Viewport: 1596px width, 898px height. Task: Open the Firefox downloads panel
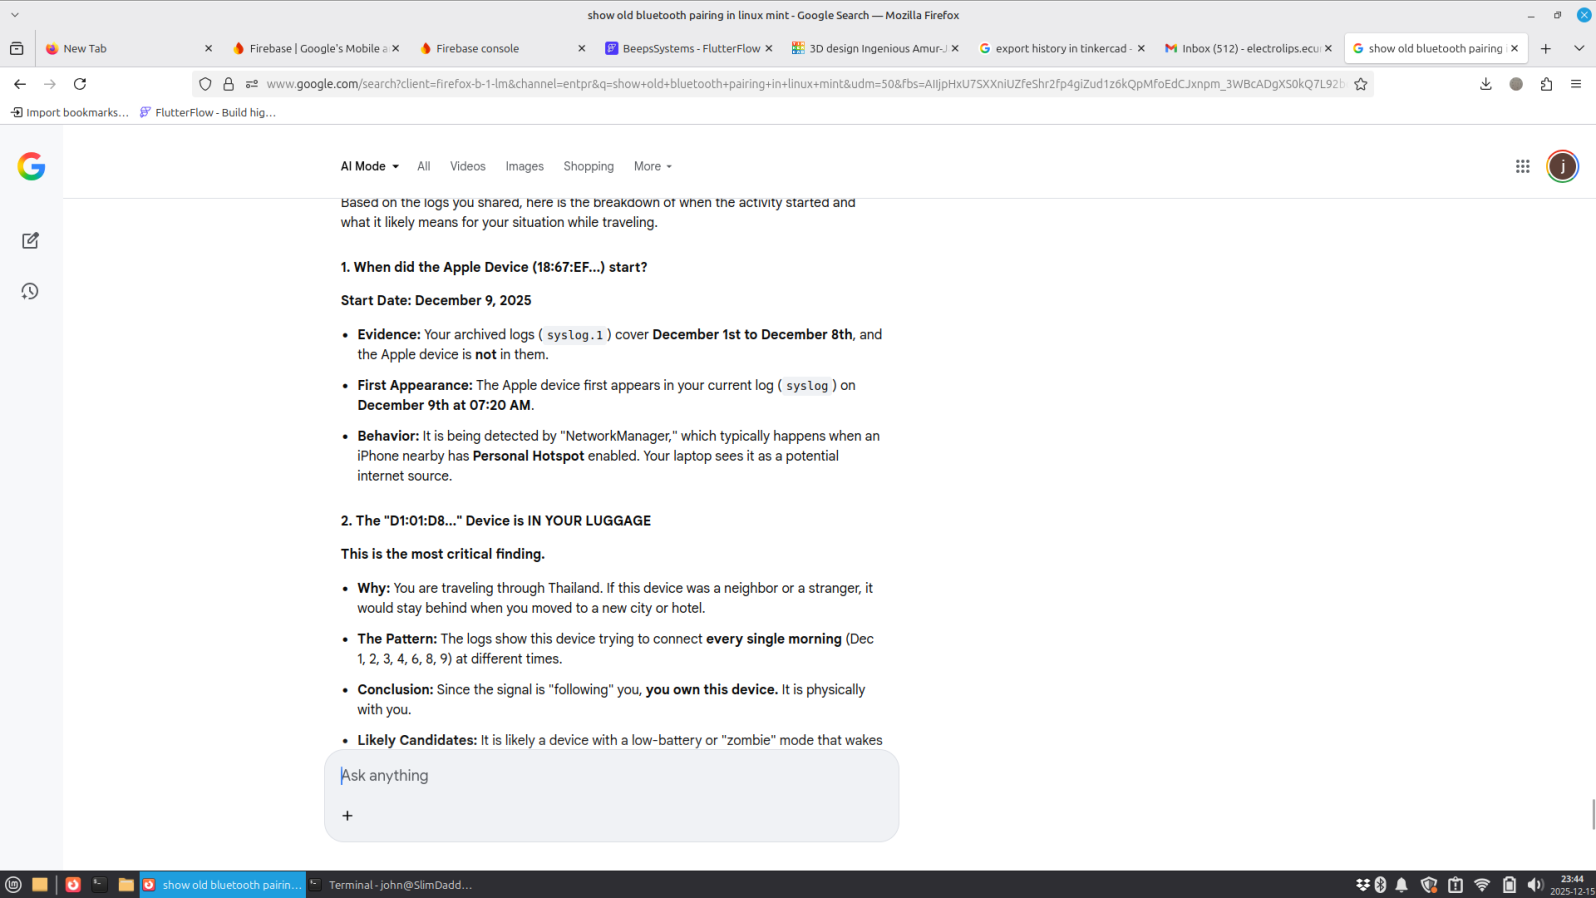coord(1485,84)
